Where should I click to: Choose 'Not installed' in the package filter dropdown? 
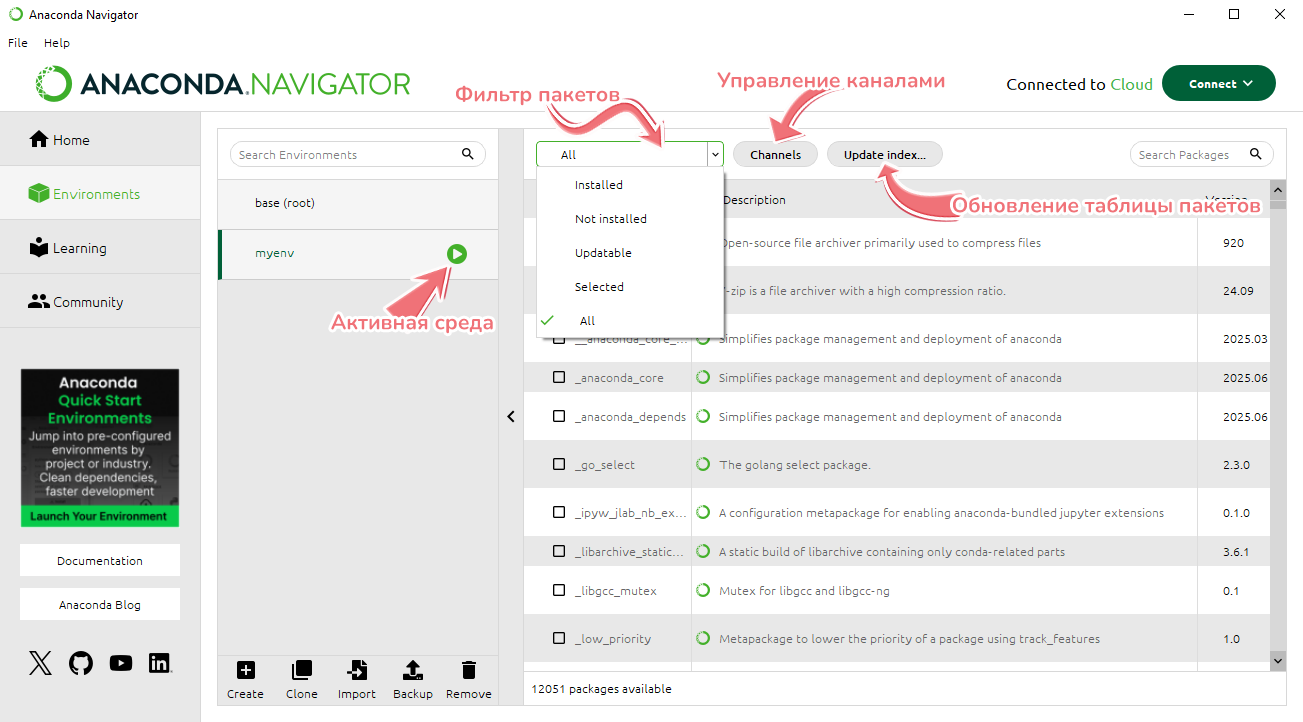point(610,219)
